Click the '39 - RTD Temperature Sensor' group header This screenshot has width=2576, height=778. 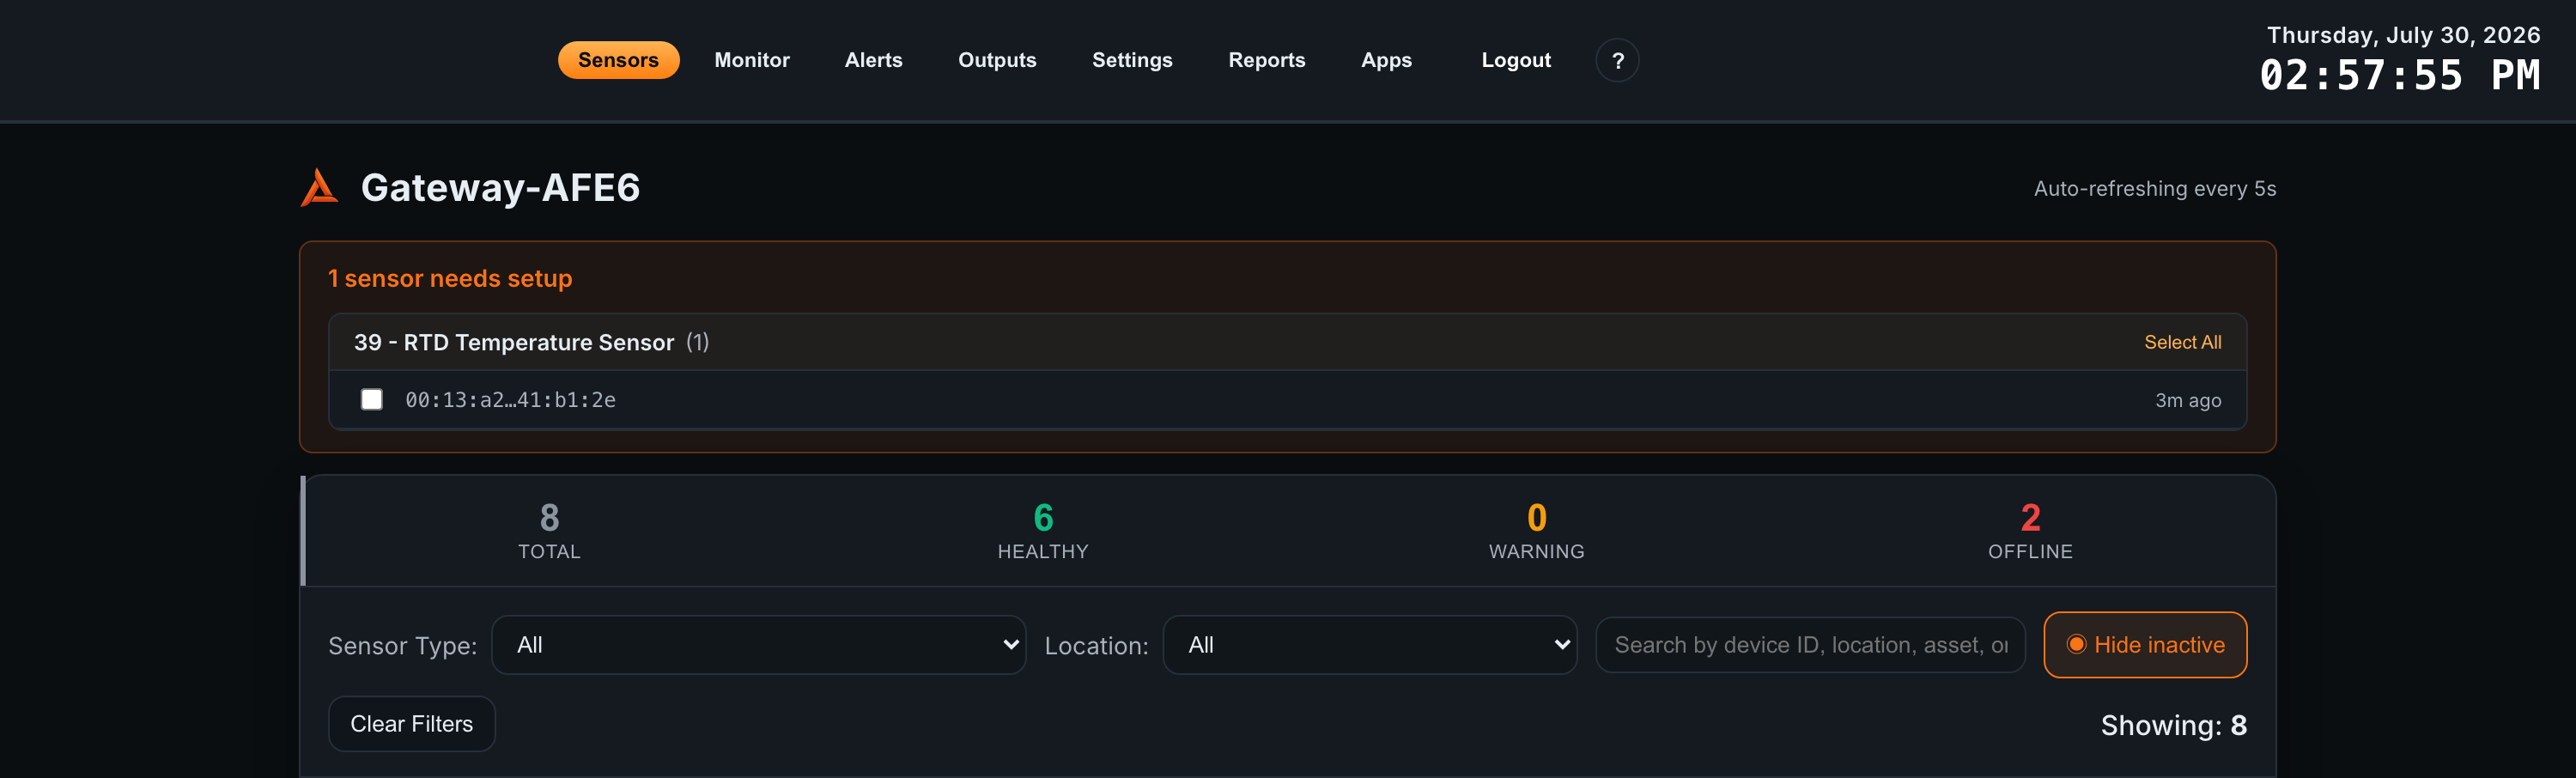(x=1287, y=342)
